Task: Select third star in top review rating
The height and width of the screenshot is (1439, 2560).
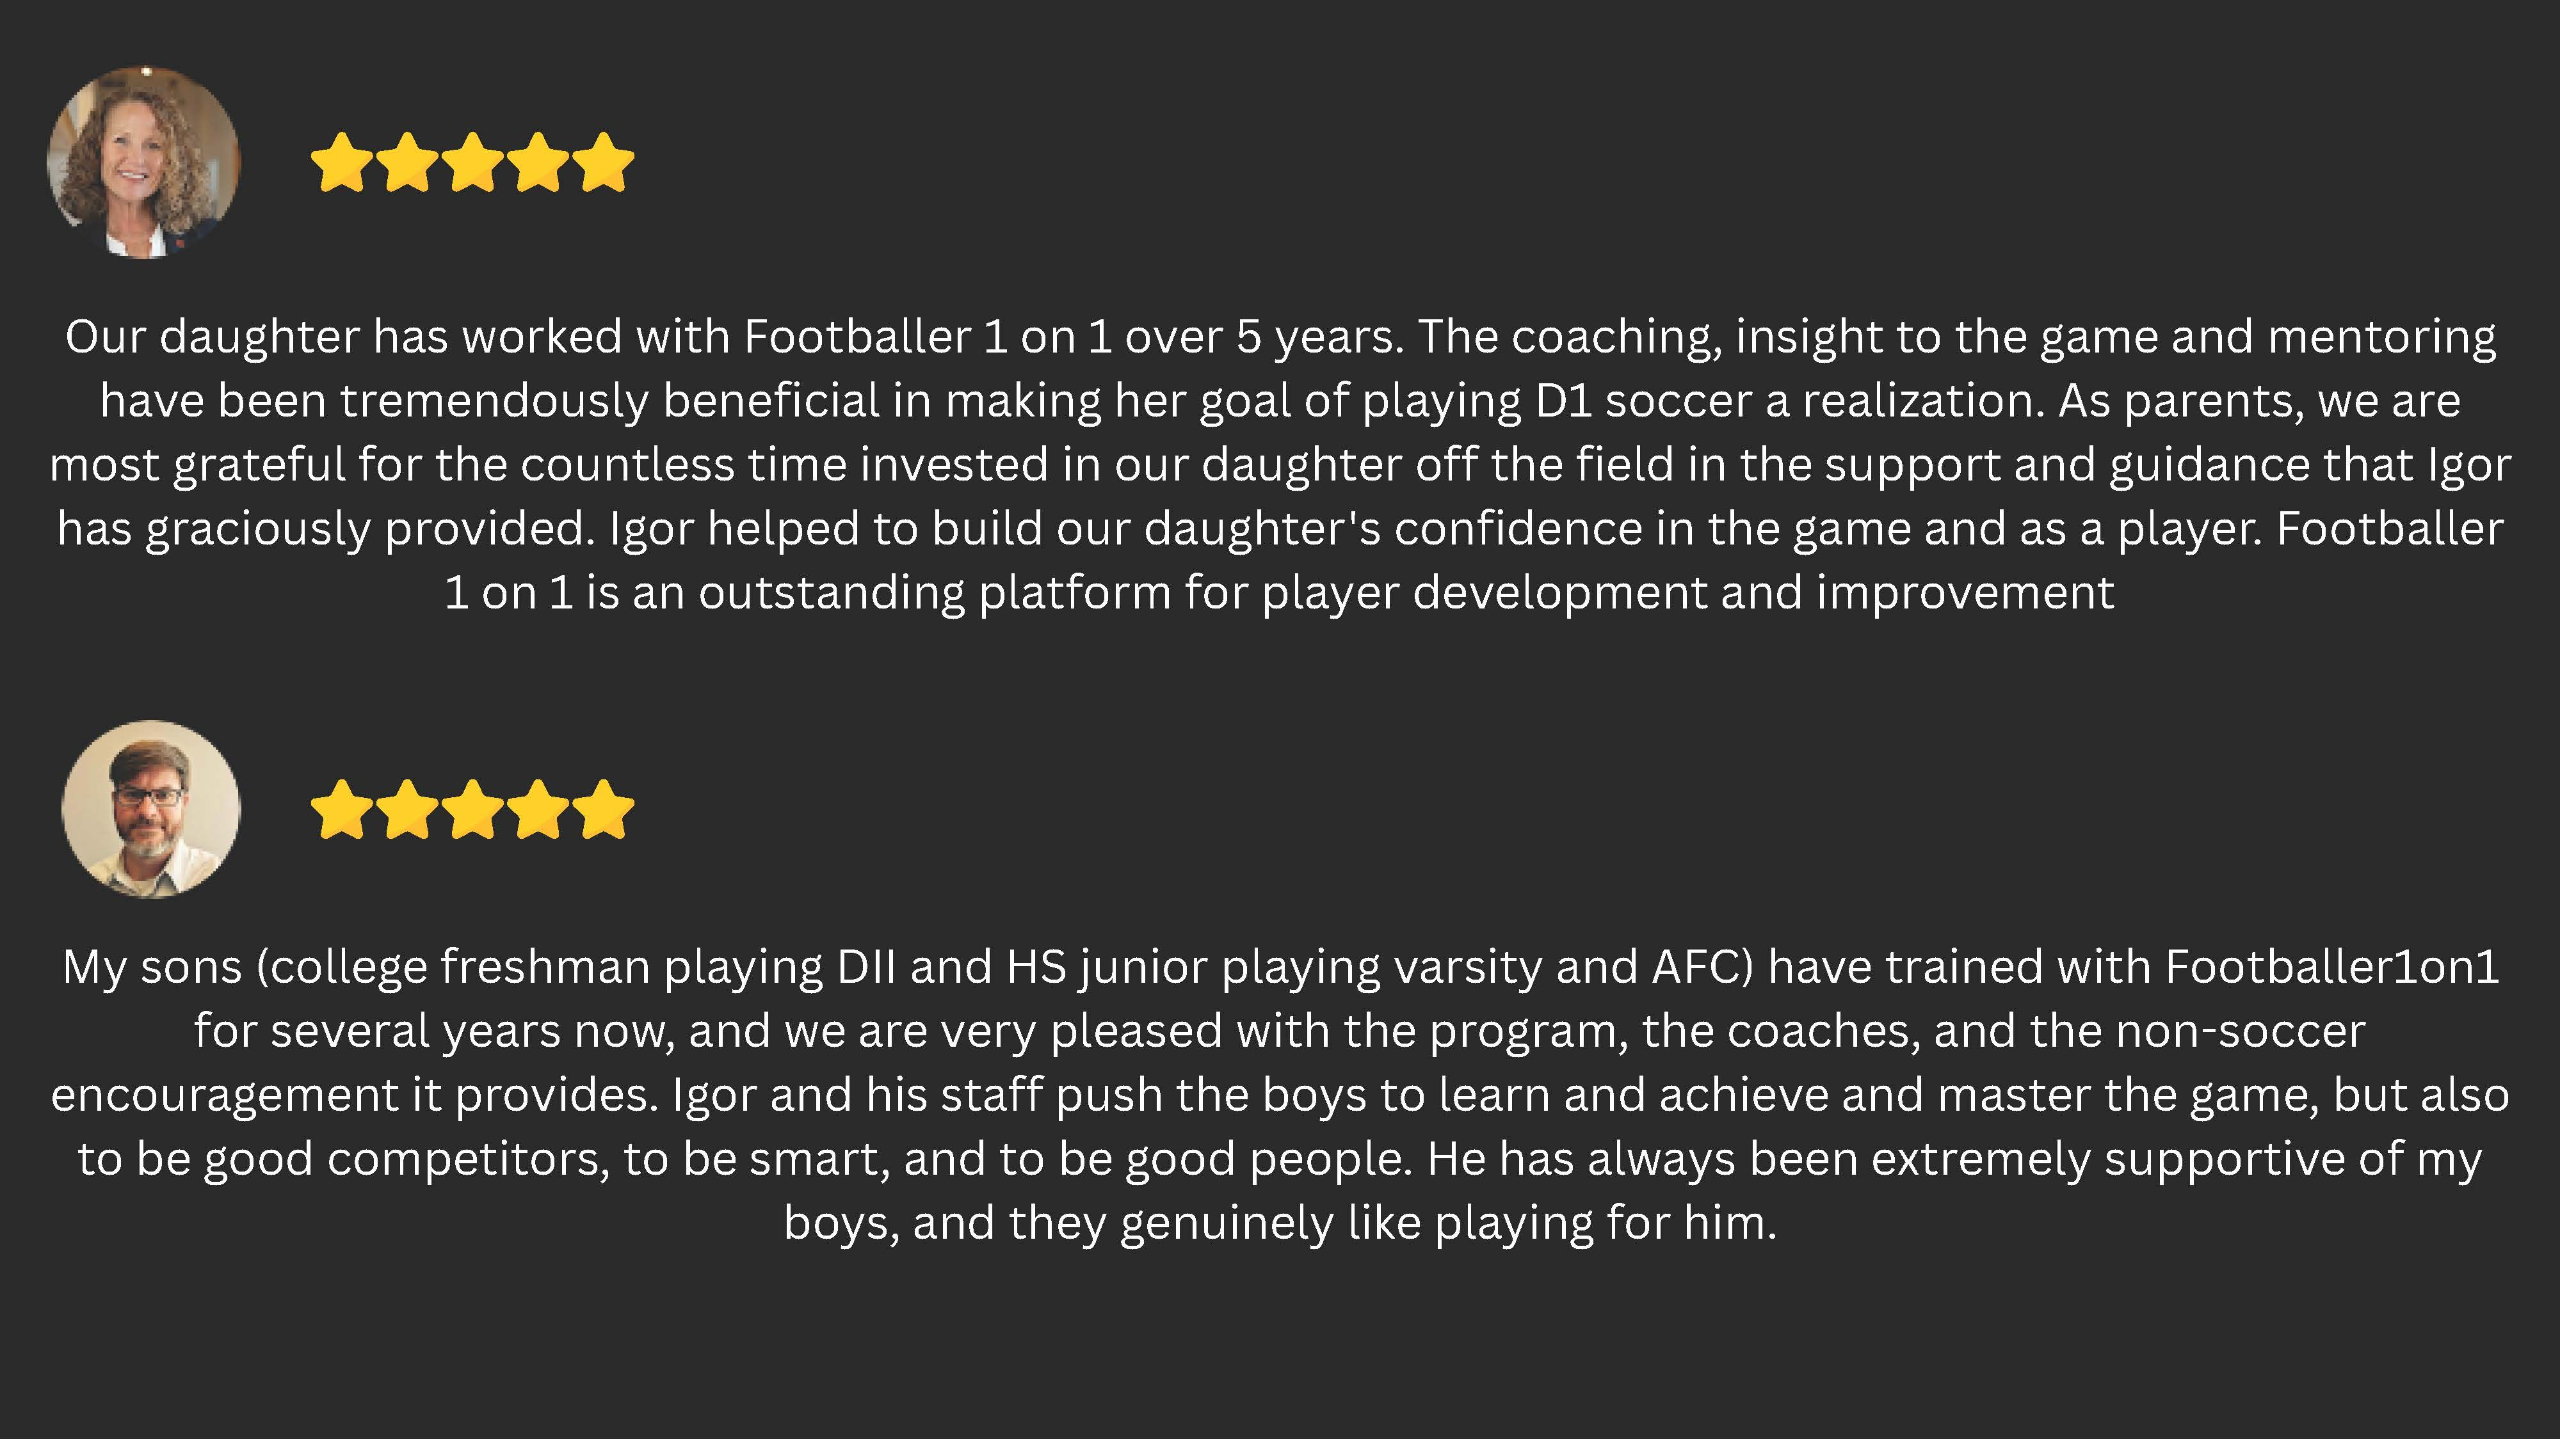Action: [473, 162]
